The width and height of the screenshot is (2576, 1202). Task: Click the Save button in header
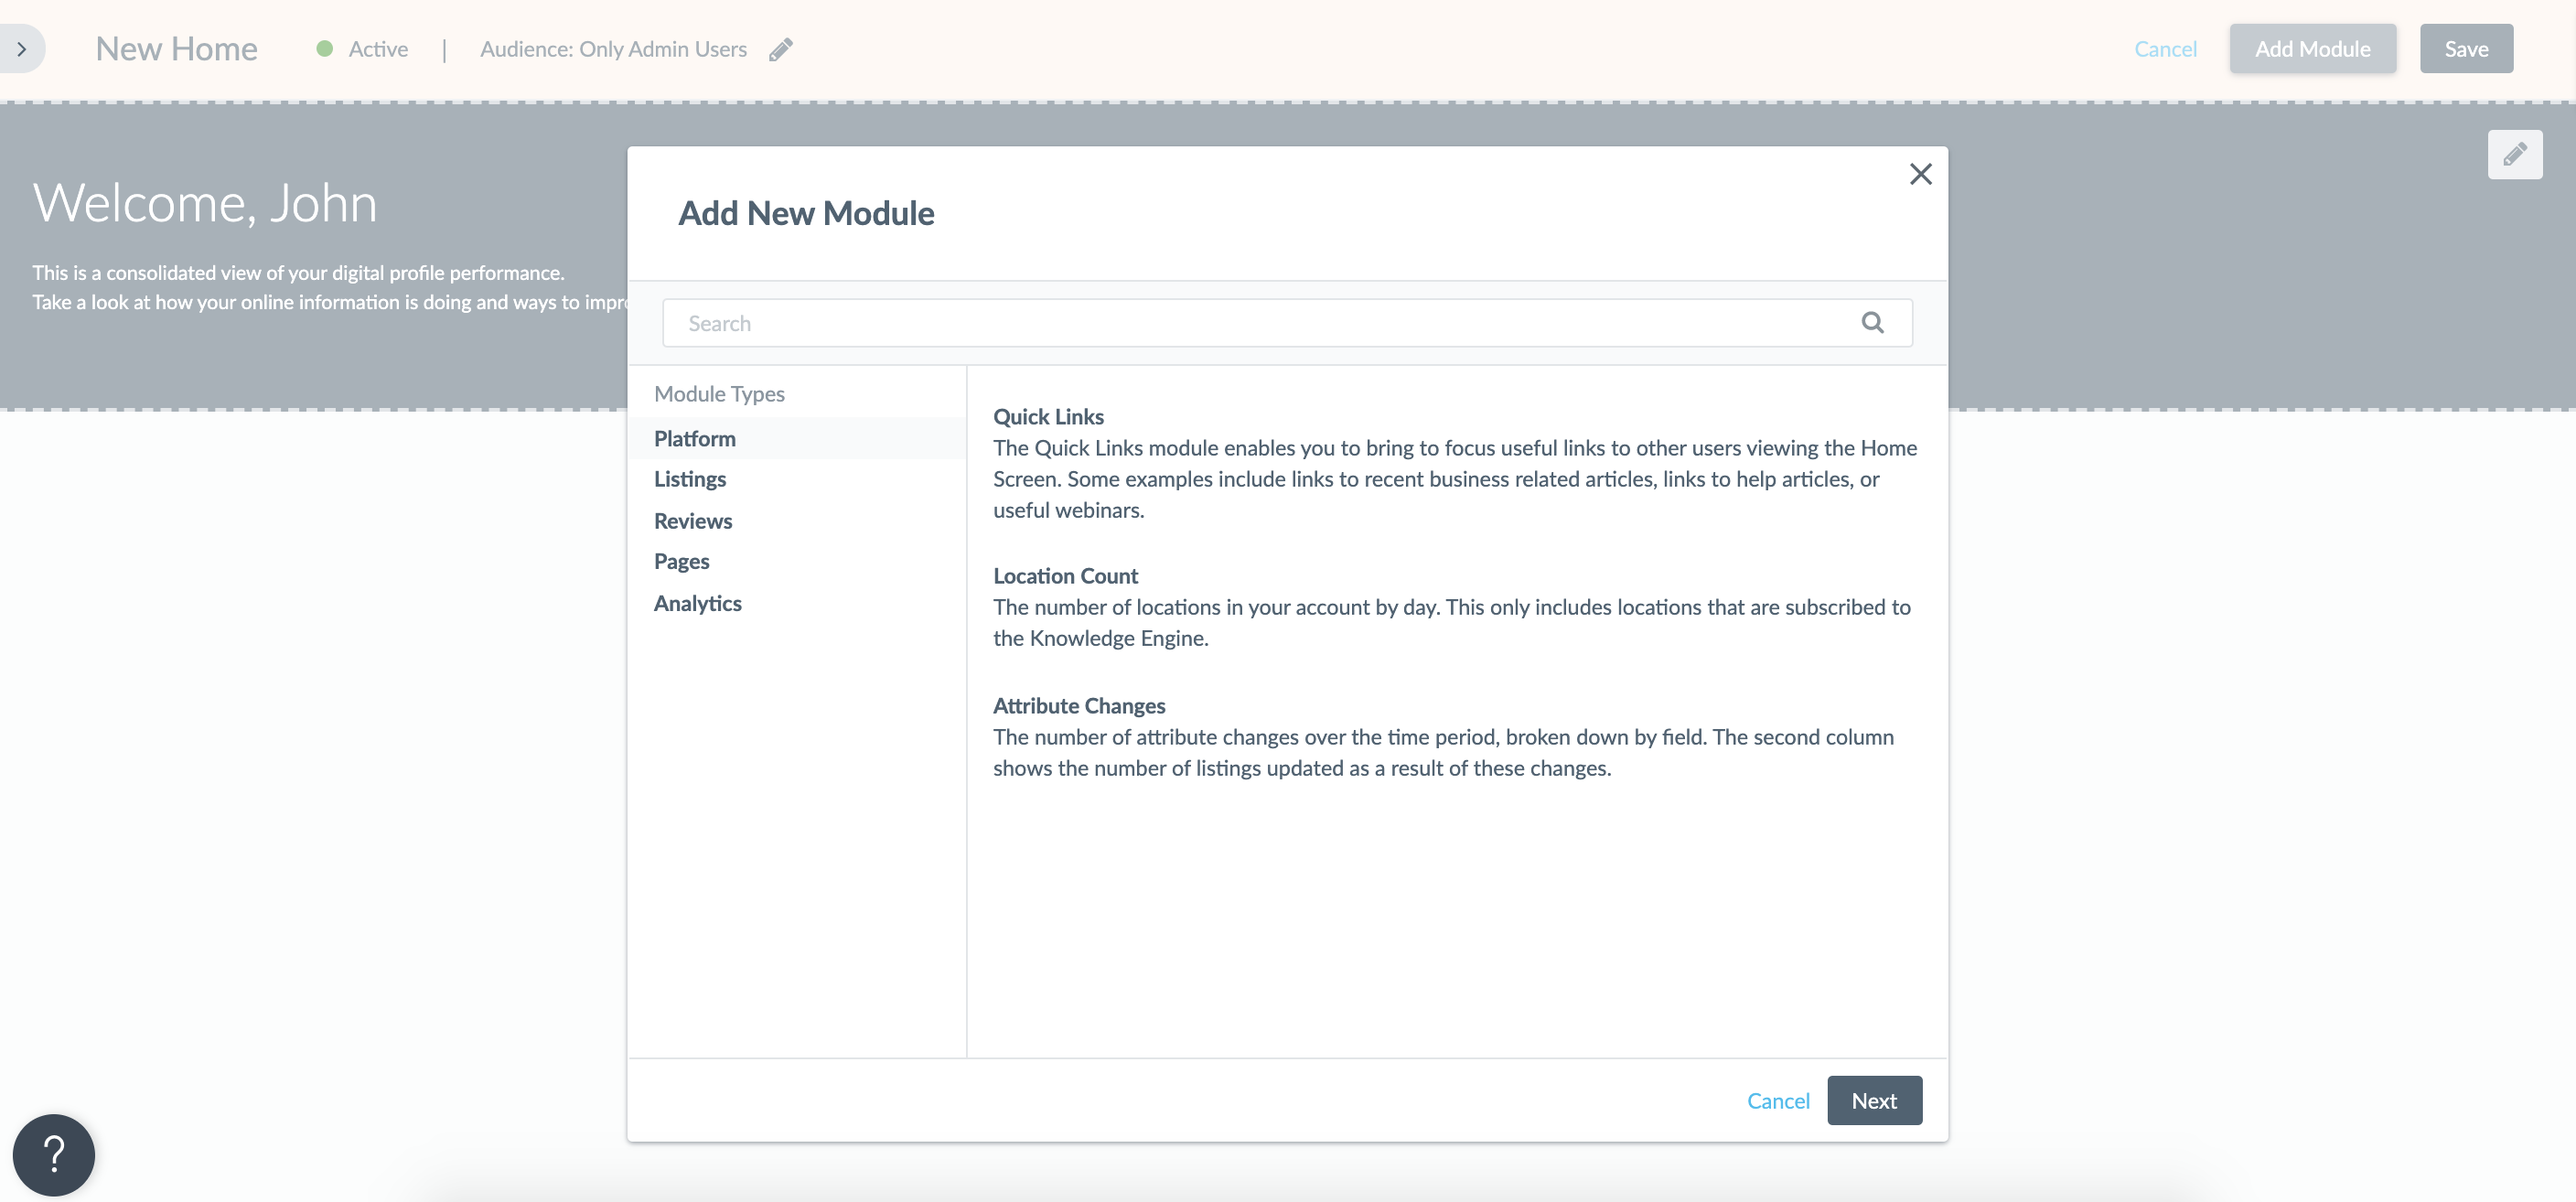(x=2466, y=49)
